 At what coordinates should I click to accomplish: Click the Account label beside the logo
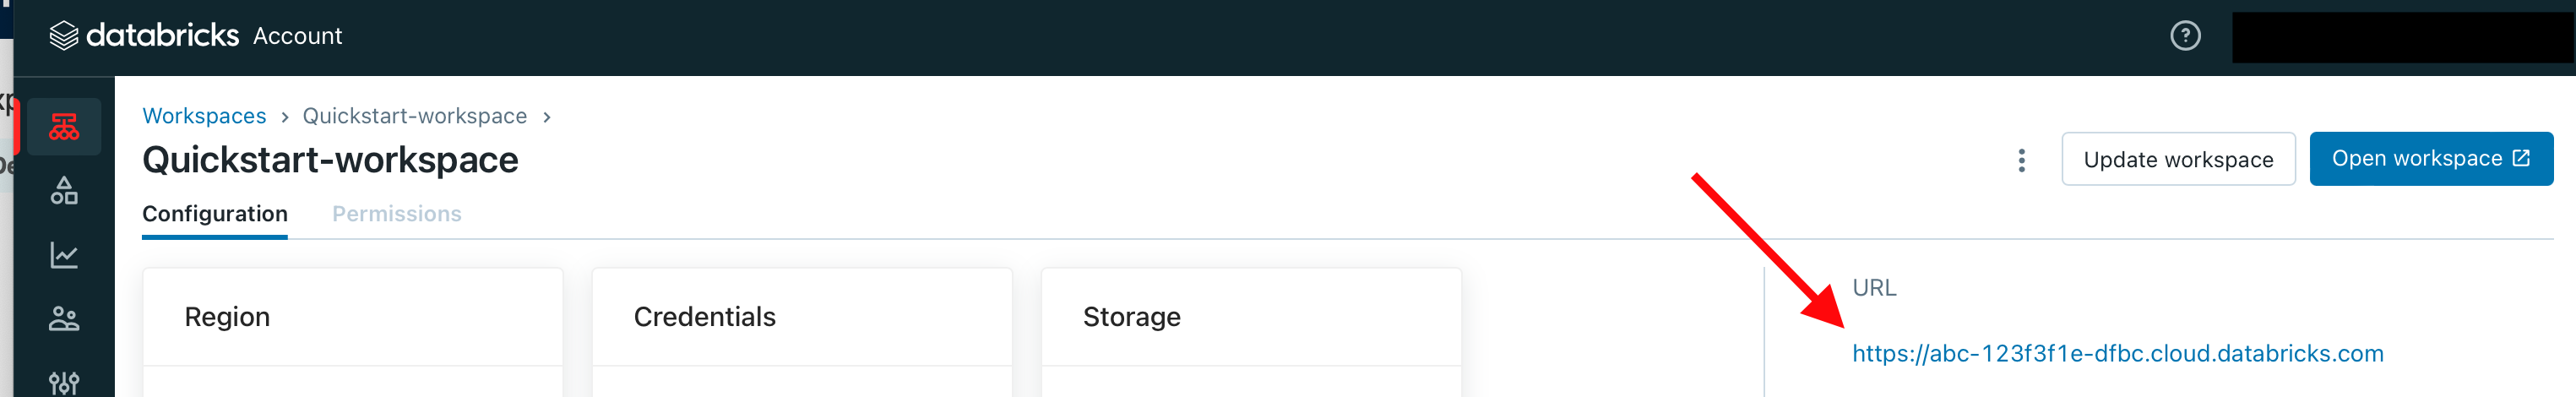pos(297,36)
